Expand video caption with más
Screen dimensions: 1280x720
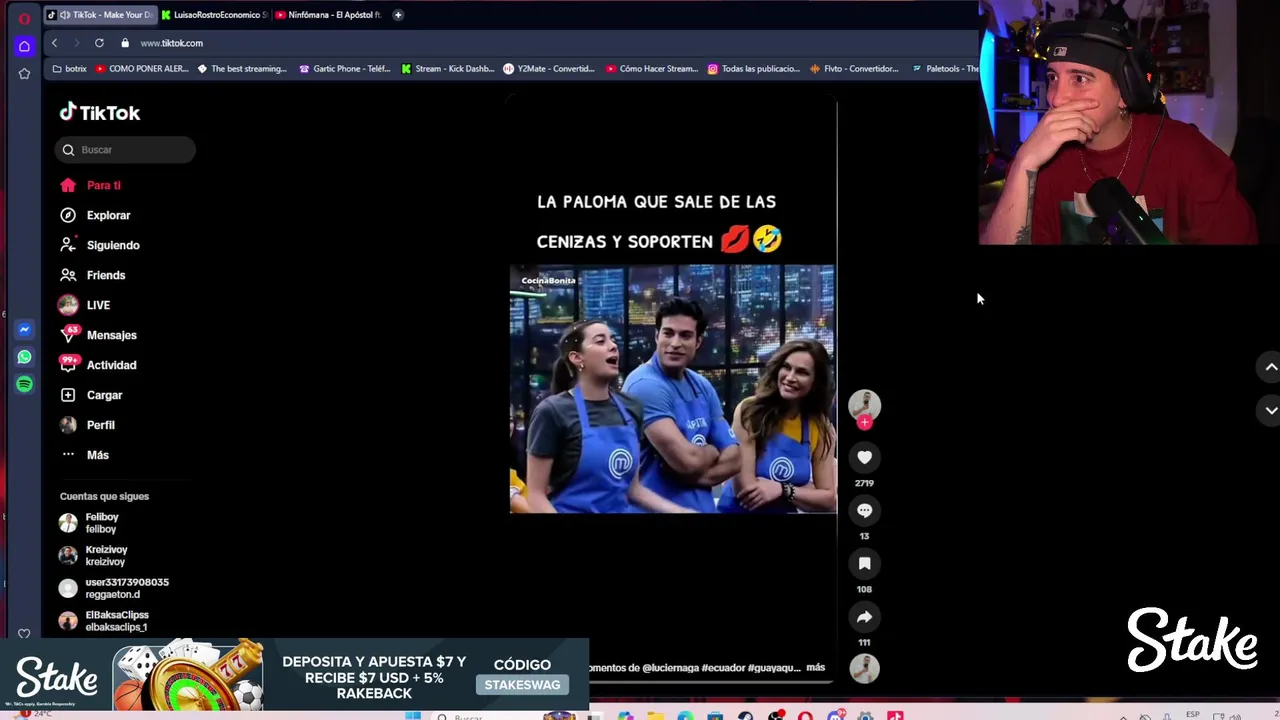pos(815,667)
